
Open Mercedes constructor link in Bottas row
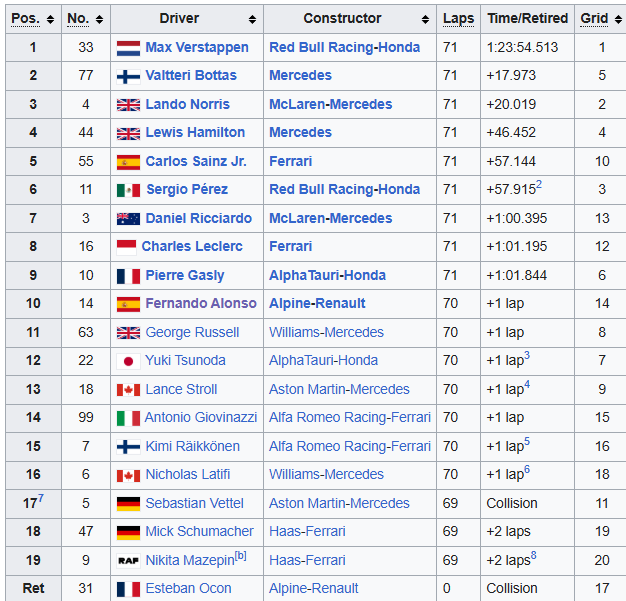pyautogui.click(x=300, y=75)
